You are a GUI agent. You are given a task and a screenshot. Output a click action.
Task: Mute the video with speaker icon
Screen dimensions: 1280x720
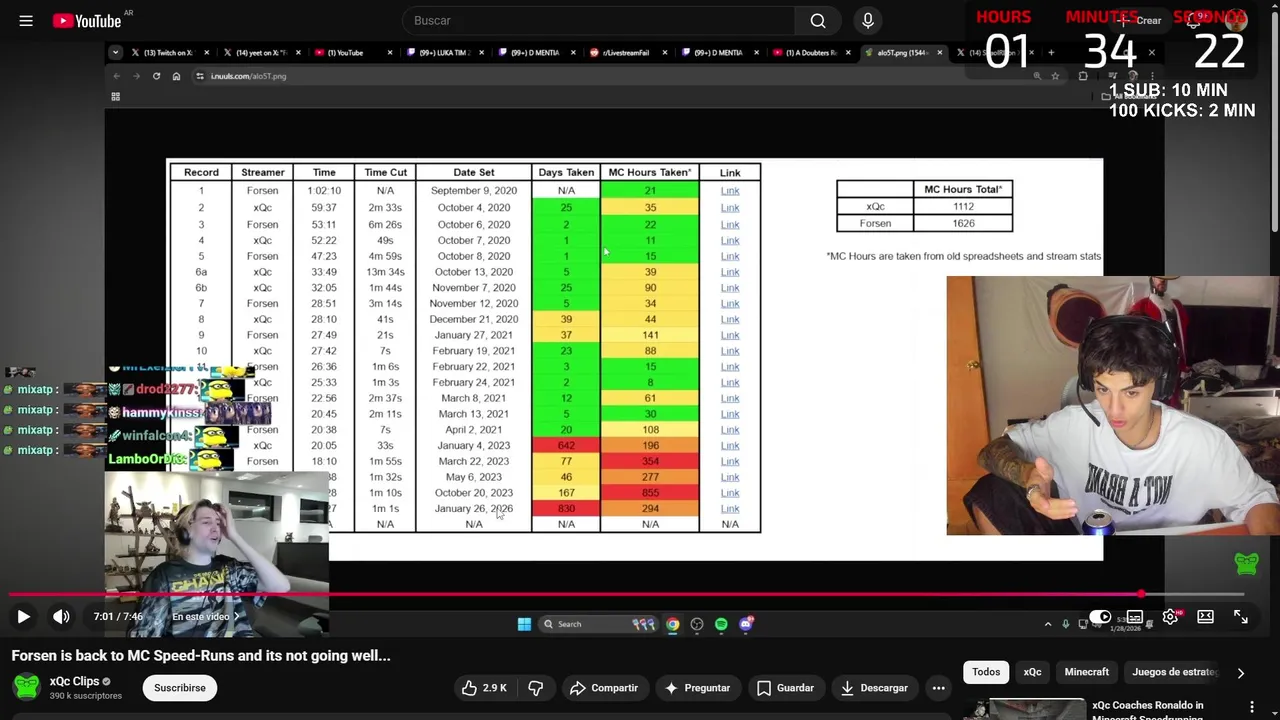(x=61, y=617)
